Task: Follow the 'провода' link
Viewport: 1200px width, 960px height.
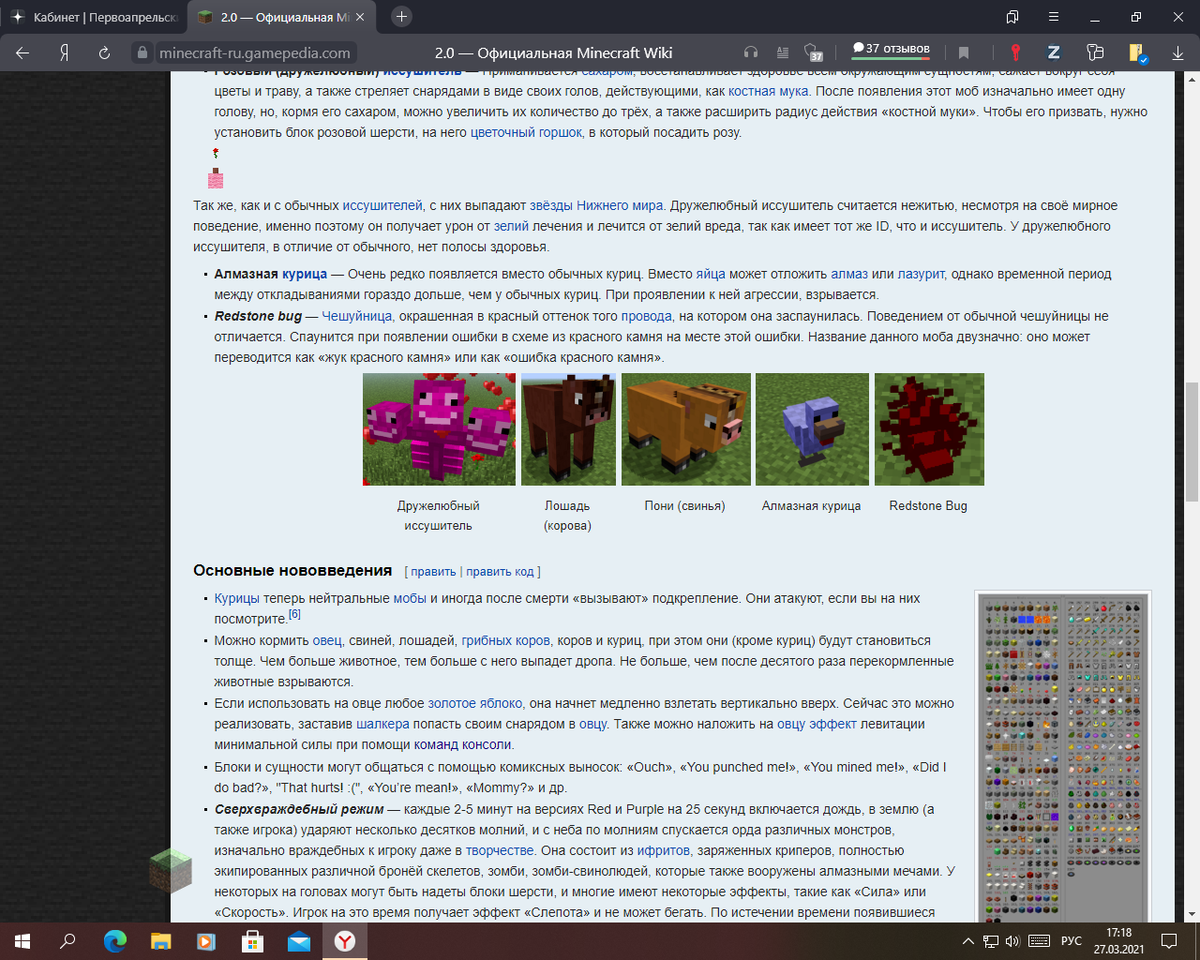Action: tap(646, 316)
